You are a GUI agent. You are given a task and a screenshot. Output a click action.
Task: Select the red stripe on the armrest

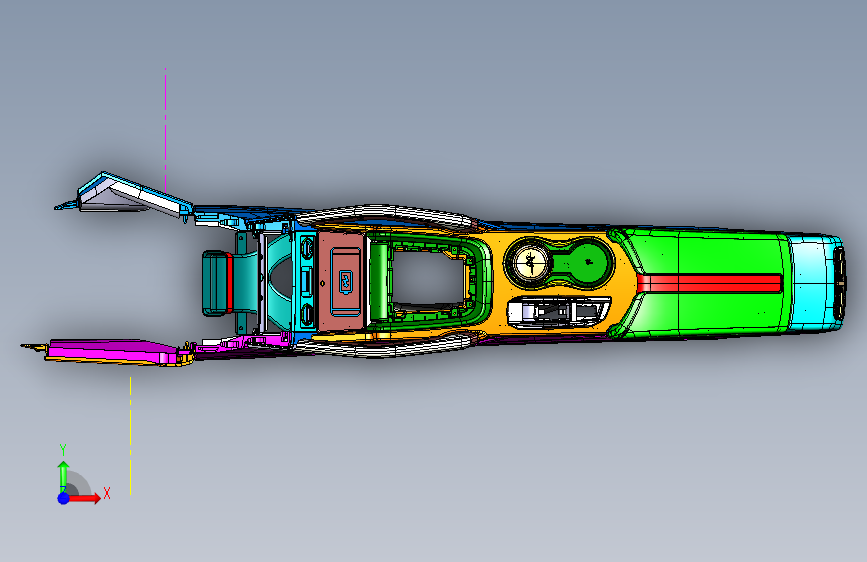(709, 284)
